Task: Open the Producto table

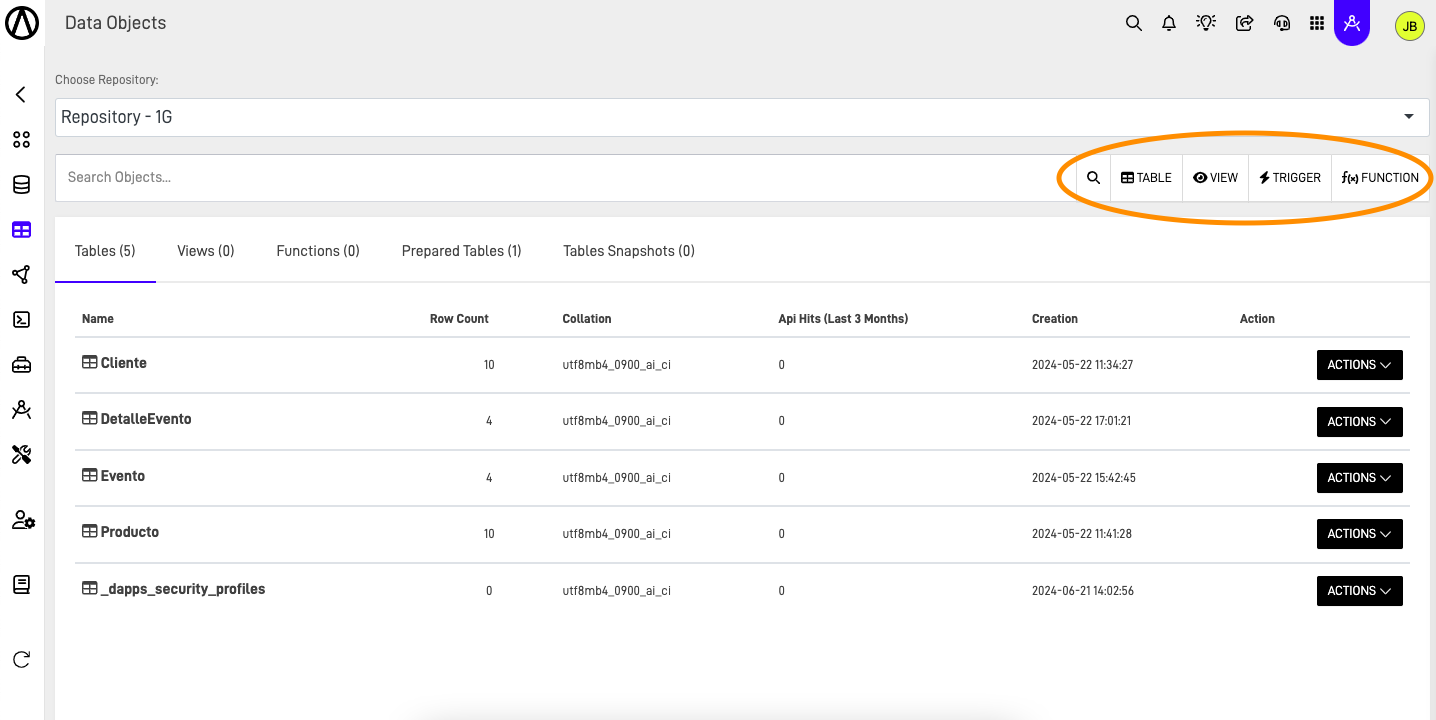Action: 130,532
